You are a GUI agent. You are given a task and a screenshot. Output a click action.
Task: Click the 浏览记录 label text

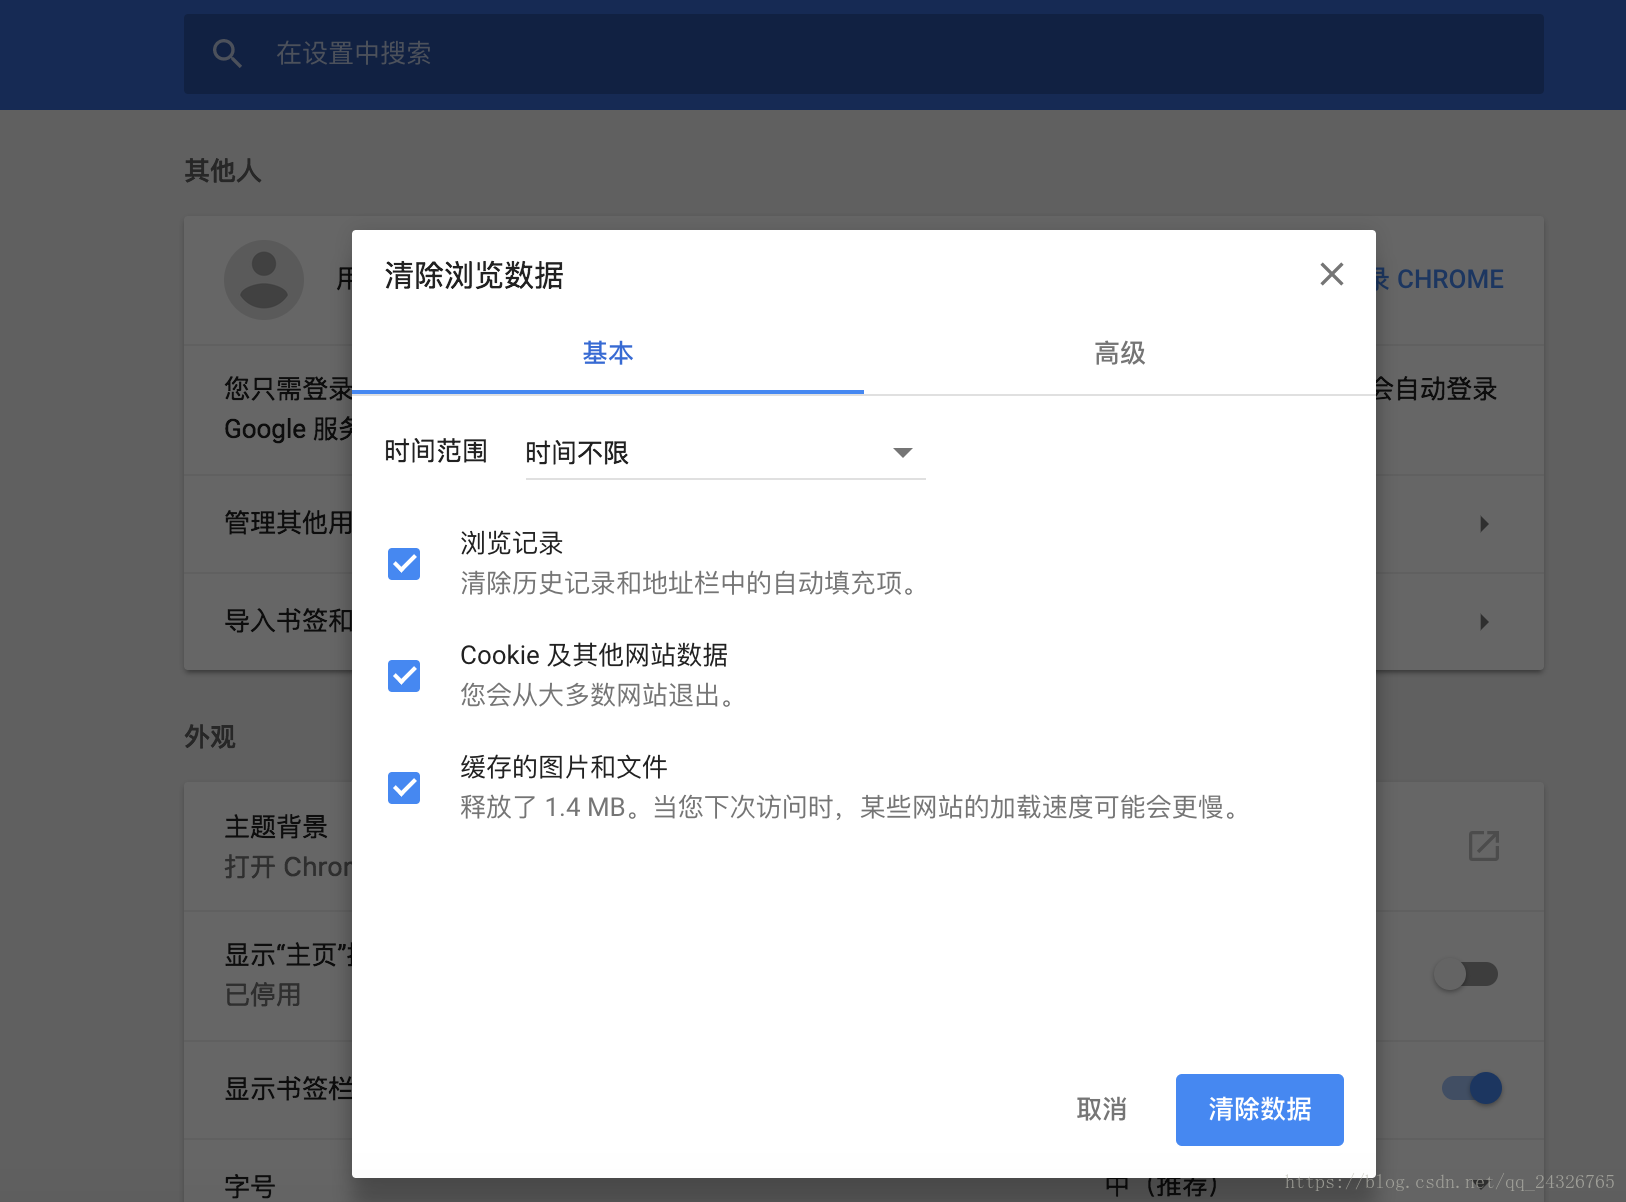pyautogui.click(x=512, y=543)
